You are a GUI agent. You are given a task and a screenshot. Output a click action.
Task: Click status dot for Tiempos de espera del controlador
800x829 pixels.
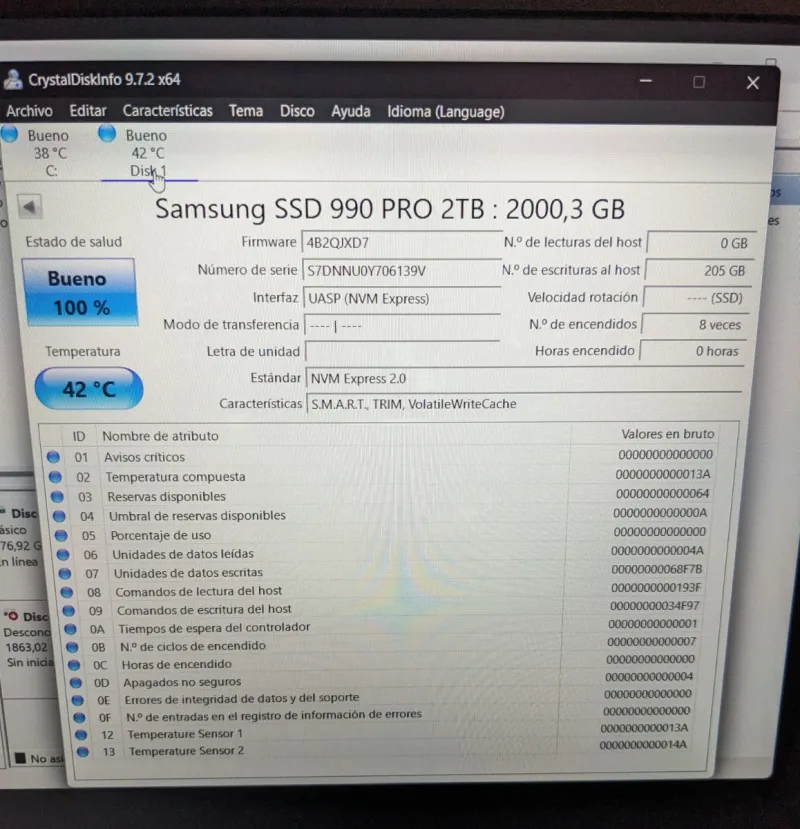pyautogui.click(x=70, y=629)
